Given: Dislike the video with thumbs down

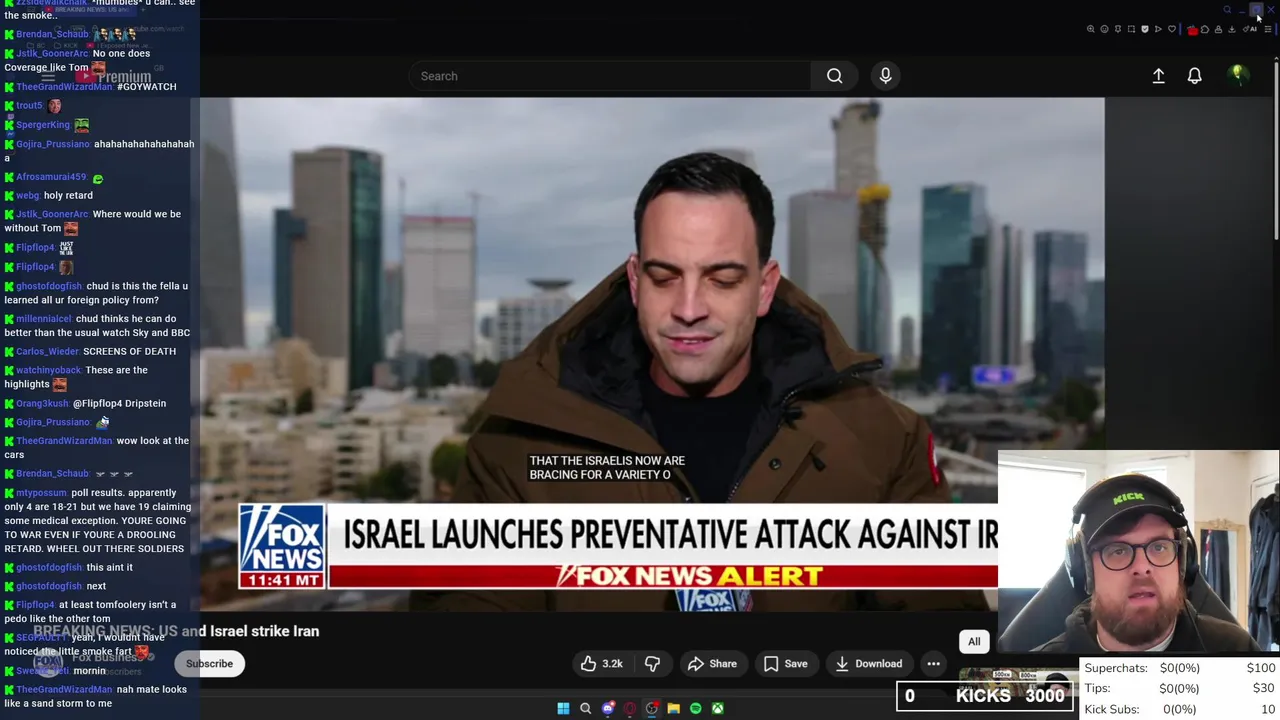Looking at the screenshot, I should pyautogui.click(x=652, y=663).
